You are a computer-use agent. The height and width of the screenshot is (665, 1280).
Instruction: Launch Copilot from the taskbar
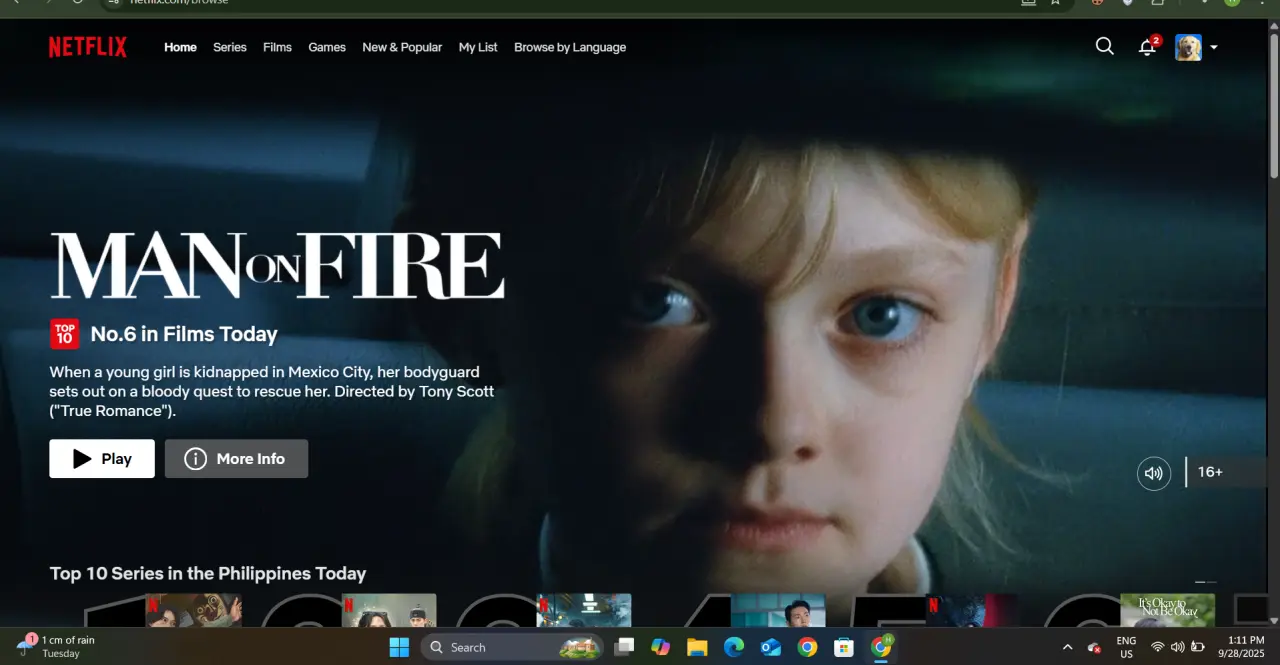point(660,647)
